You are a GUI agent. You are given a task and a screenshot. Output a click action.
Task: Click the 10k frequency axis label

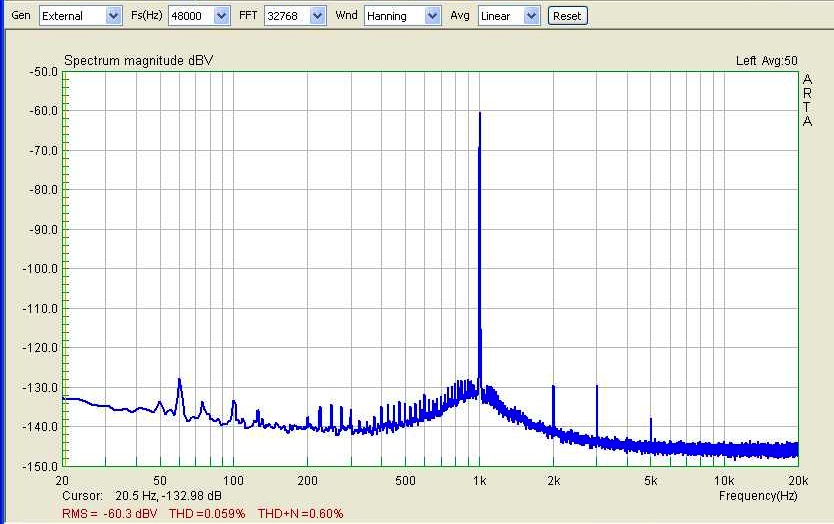point(724,481)
